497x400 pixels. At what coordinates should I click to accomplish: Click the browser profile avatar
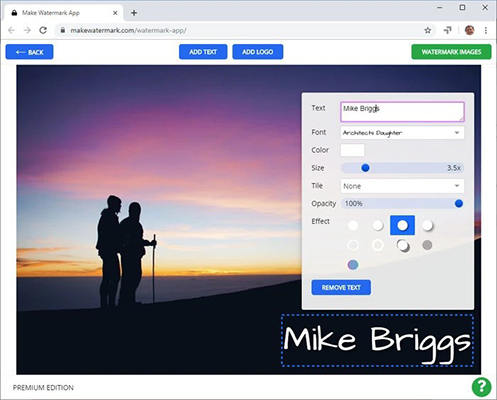(x=469, y=30)
